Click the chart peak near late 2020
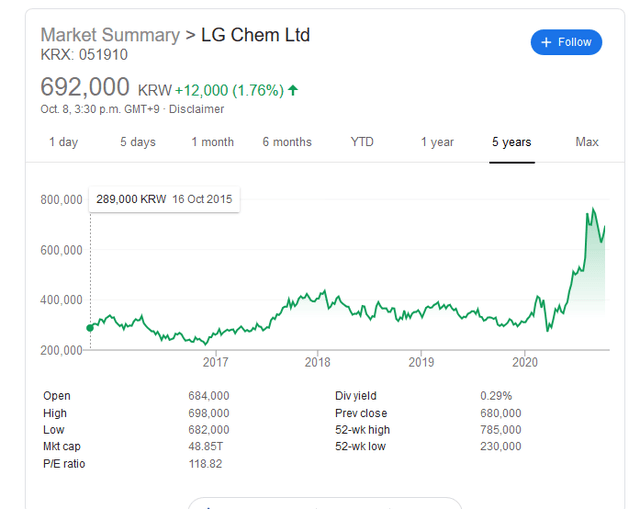Viewport: 640px width, 509px height. coord(593,209)
